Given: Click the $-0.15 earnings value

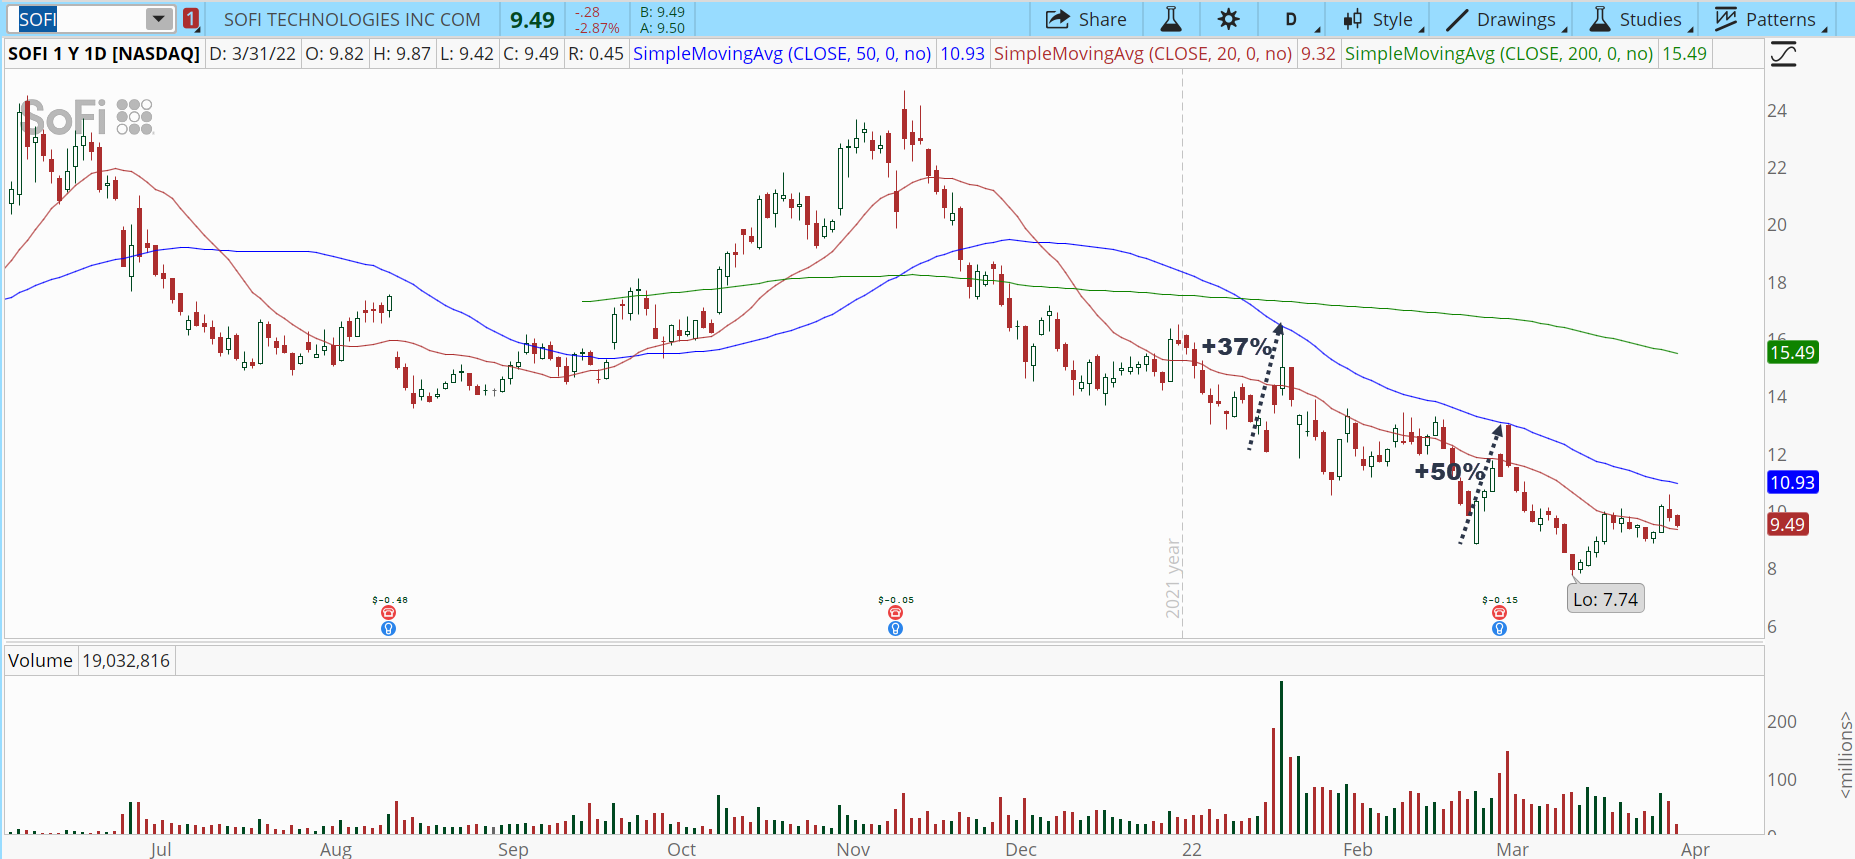Looking at the screenshot, I should 1500,600.
